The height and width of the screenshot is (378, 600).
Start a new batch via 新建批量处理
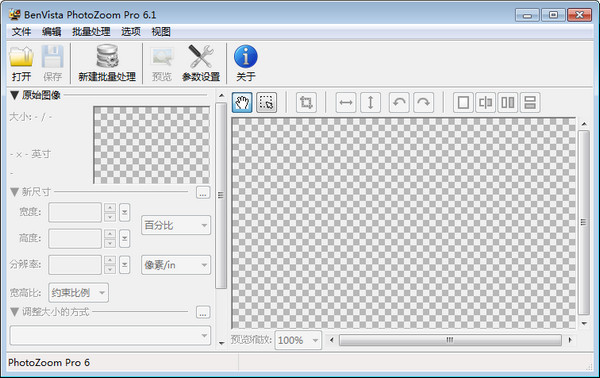pyautogui.click(x=107, y=63)
